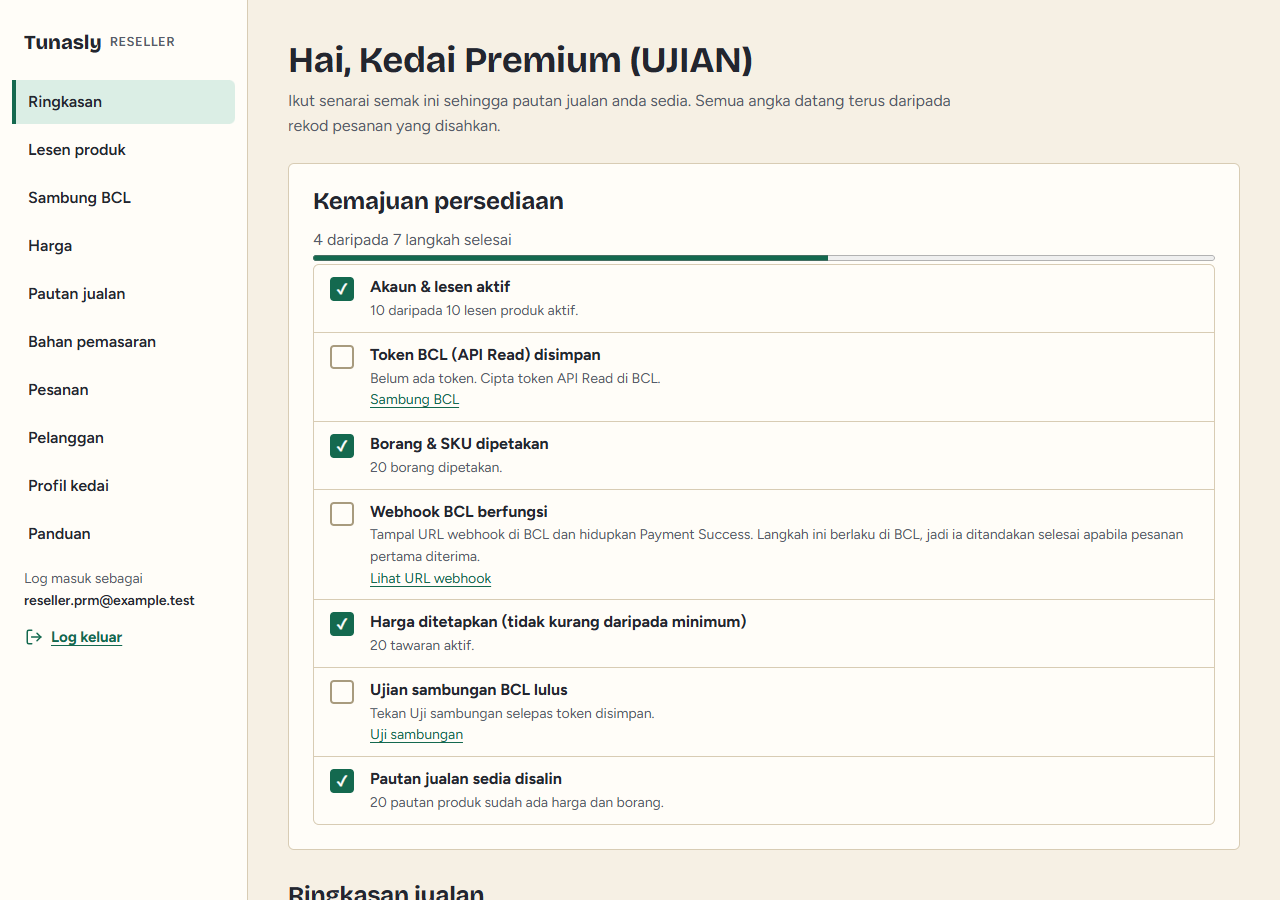Toggle the 'Harga ditetapkan' checkbox
Screen dimensions: 1280x900
pyautogui.click(x=342, y=624)
